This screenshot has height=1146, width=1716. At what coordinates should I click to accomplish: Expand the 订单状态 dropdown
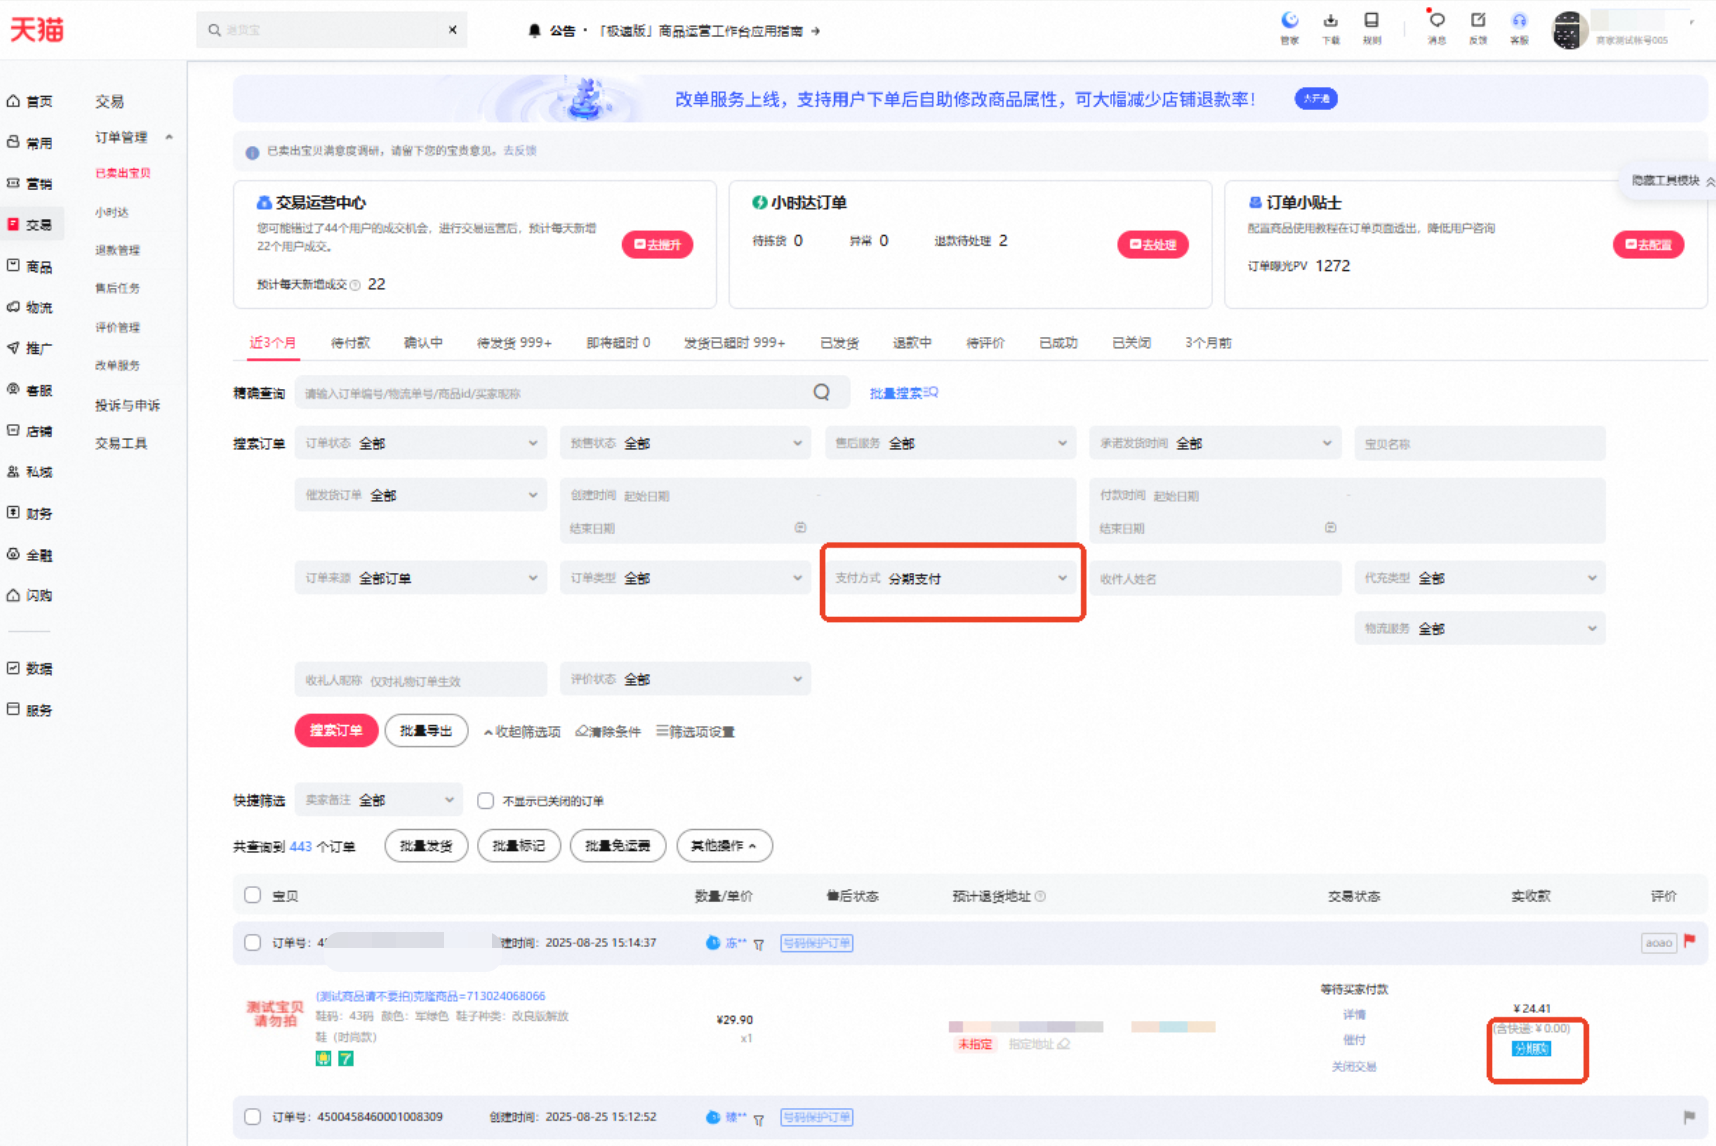[x=421, y=443]
